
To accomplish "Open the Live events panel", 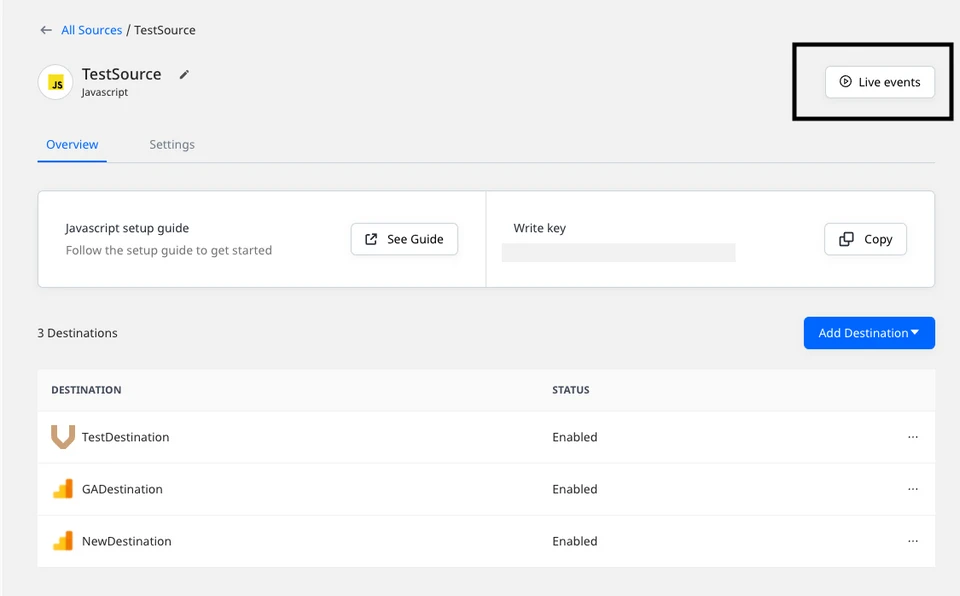I will pyautogui.click(x=879, y=82).
